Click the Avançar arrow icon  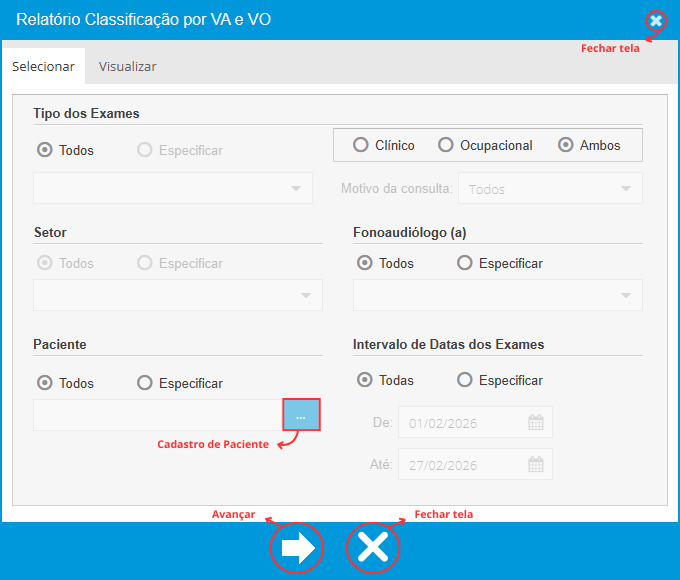(298, 548)
